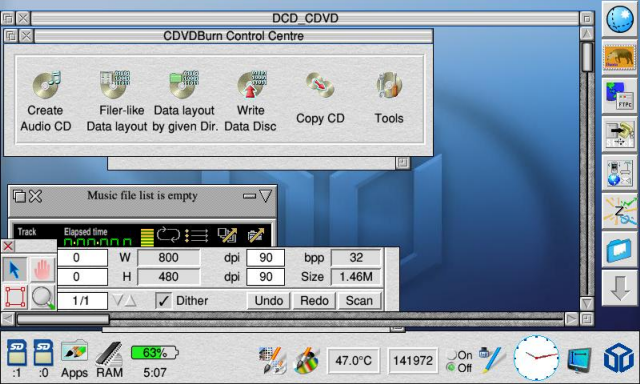Screen dimensions: 640x384
Task: Open SD card drive :0
Action: tap(43, 358)
